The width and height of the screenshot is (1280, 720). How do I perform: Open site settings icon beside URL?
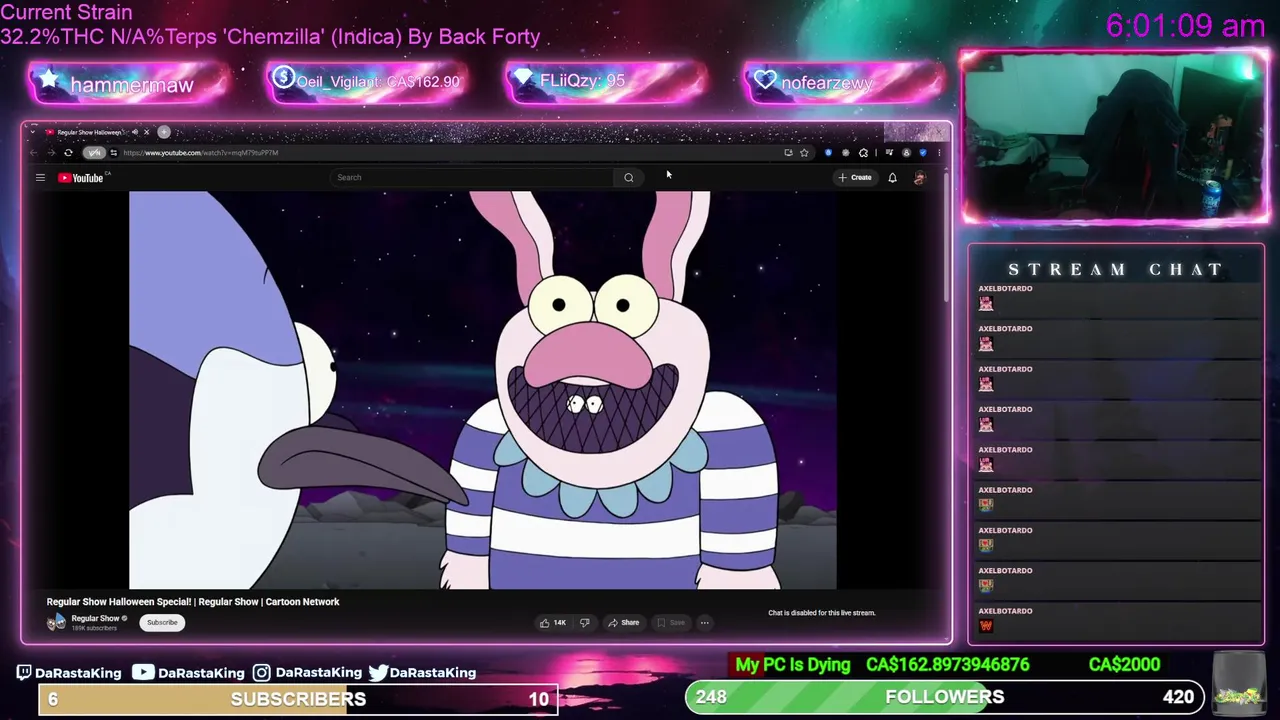(114, 152)
